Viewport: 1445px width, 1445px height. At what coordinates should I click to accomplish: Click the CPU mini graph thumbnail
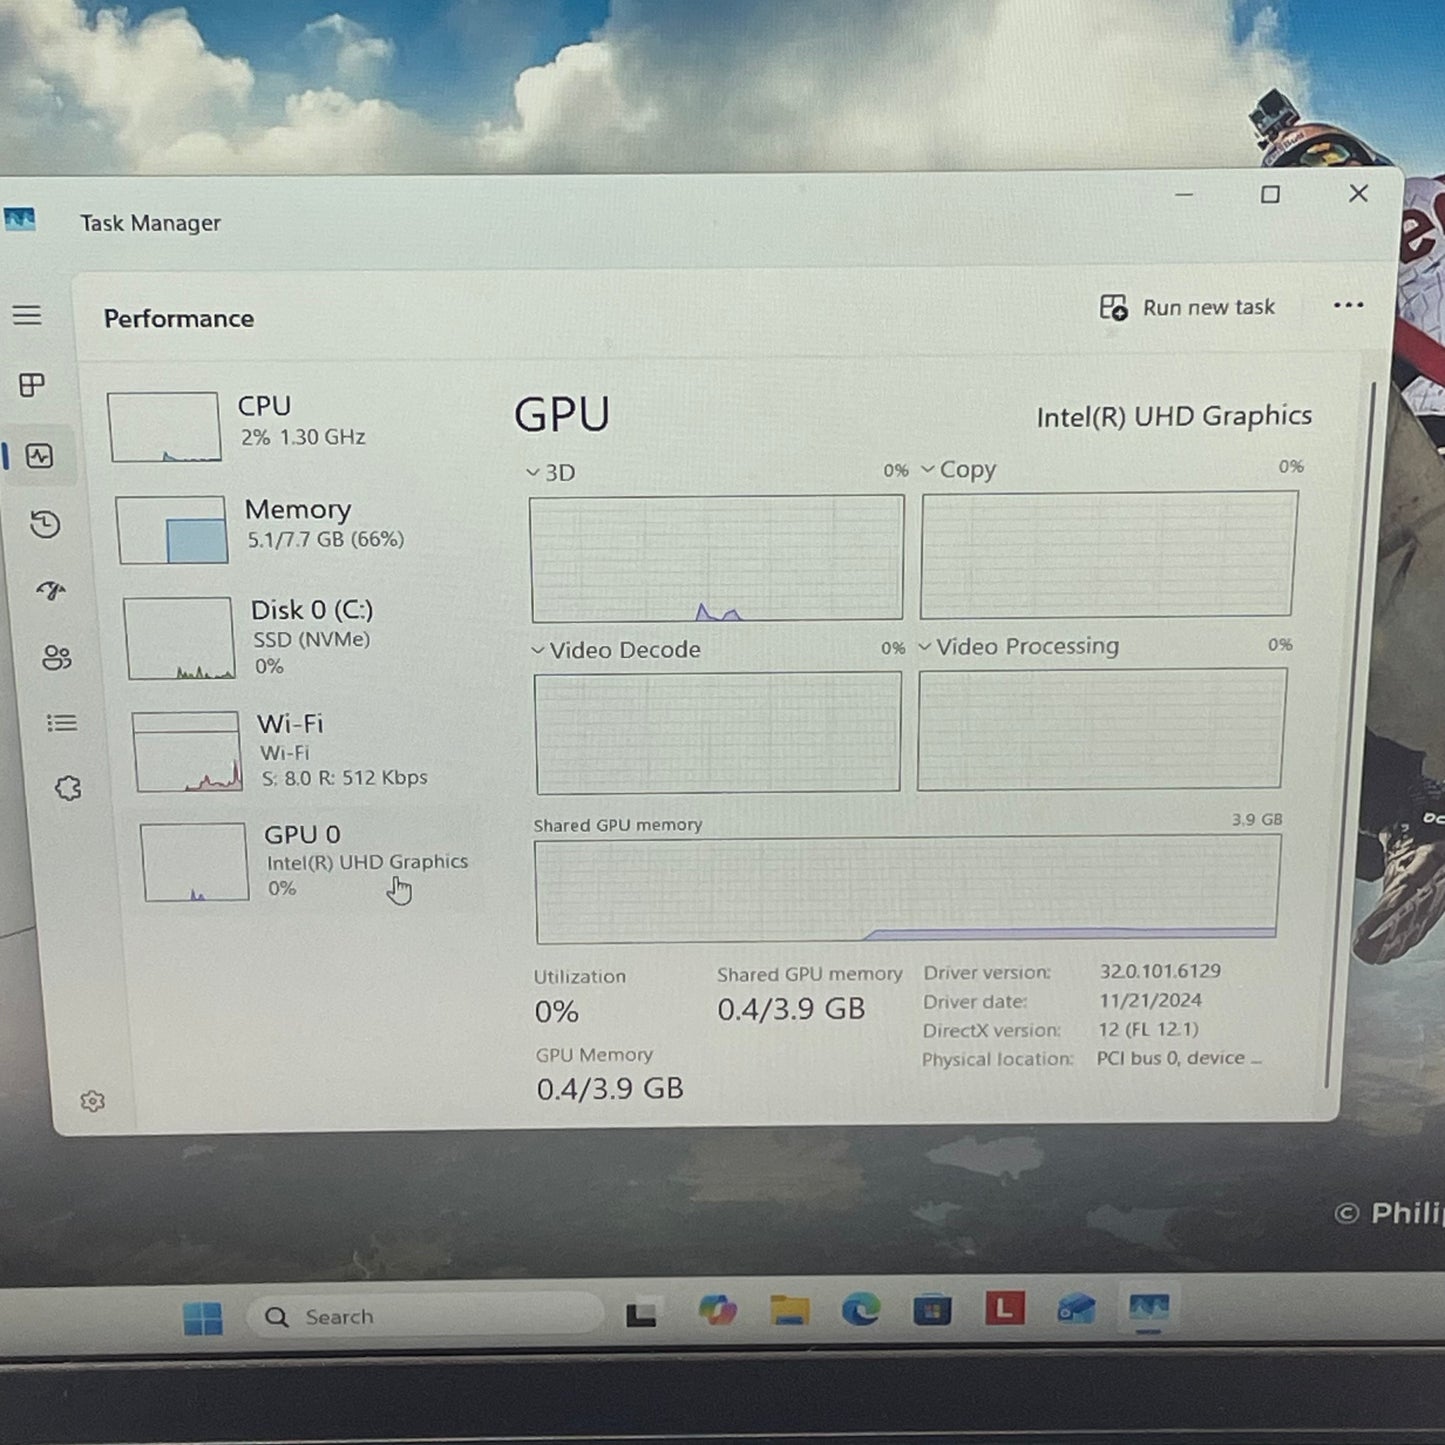(x=165, y=427)
